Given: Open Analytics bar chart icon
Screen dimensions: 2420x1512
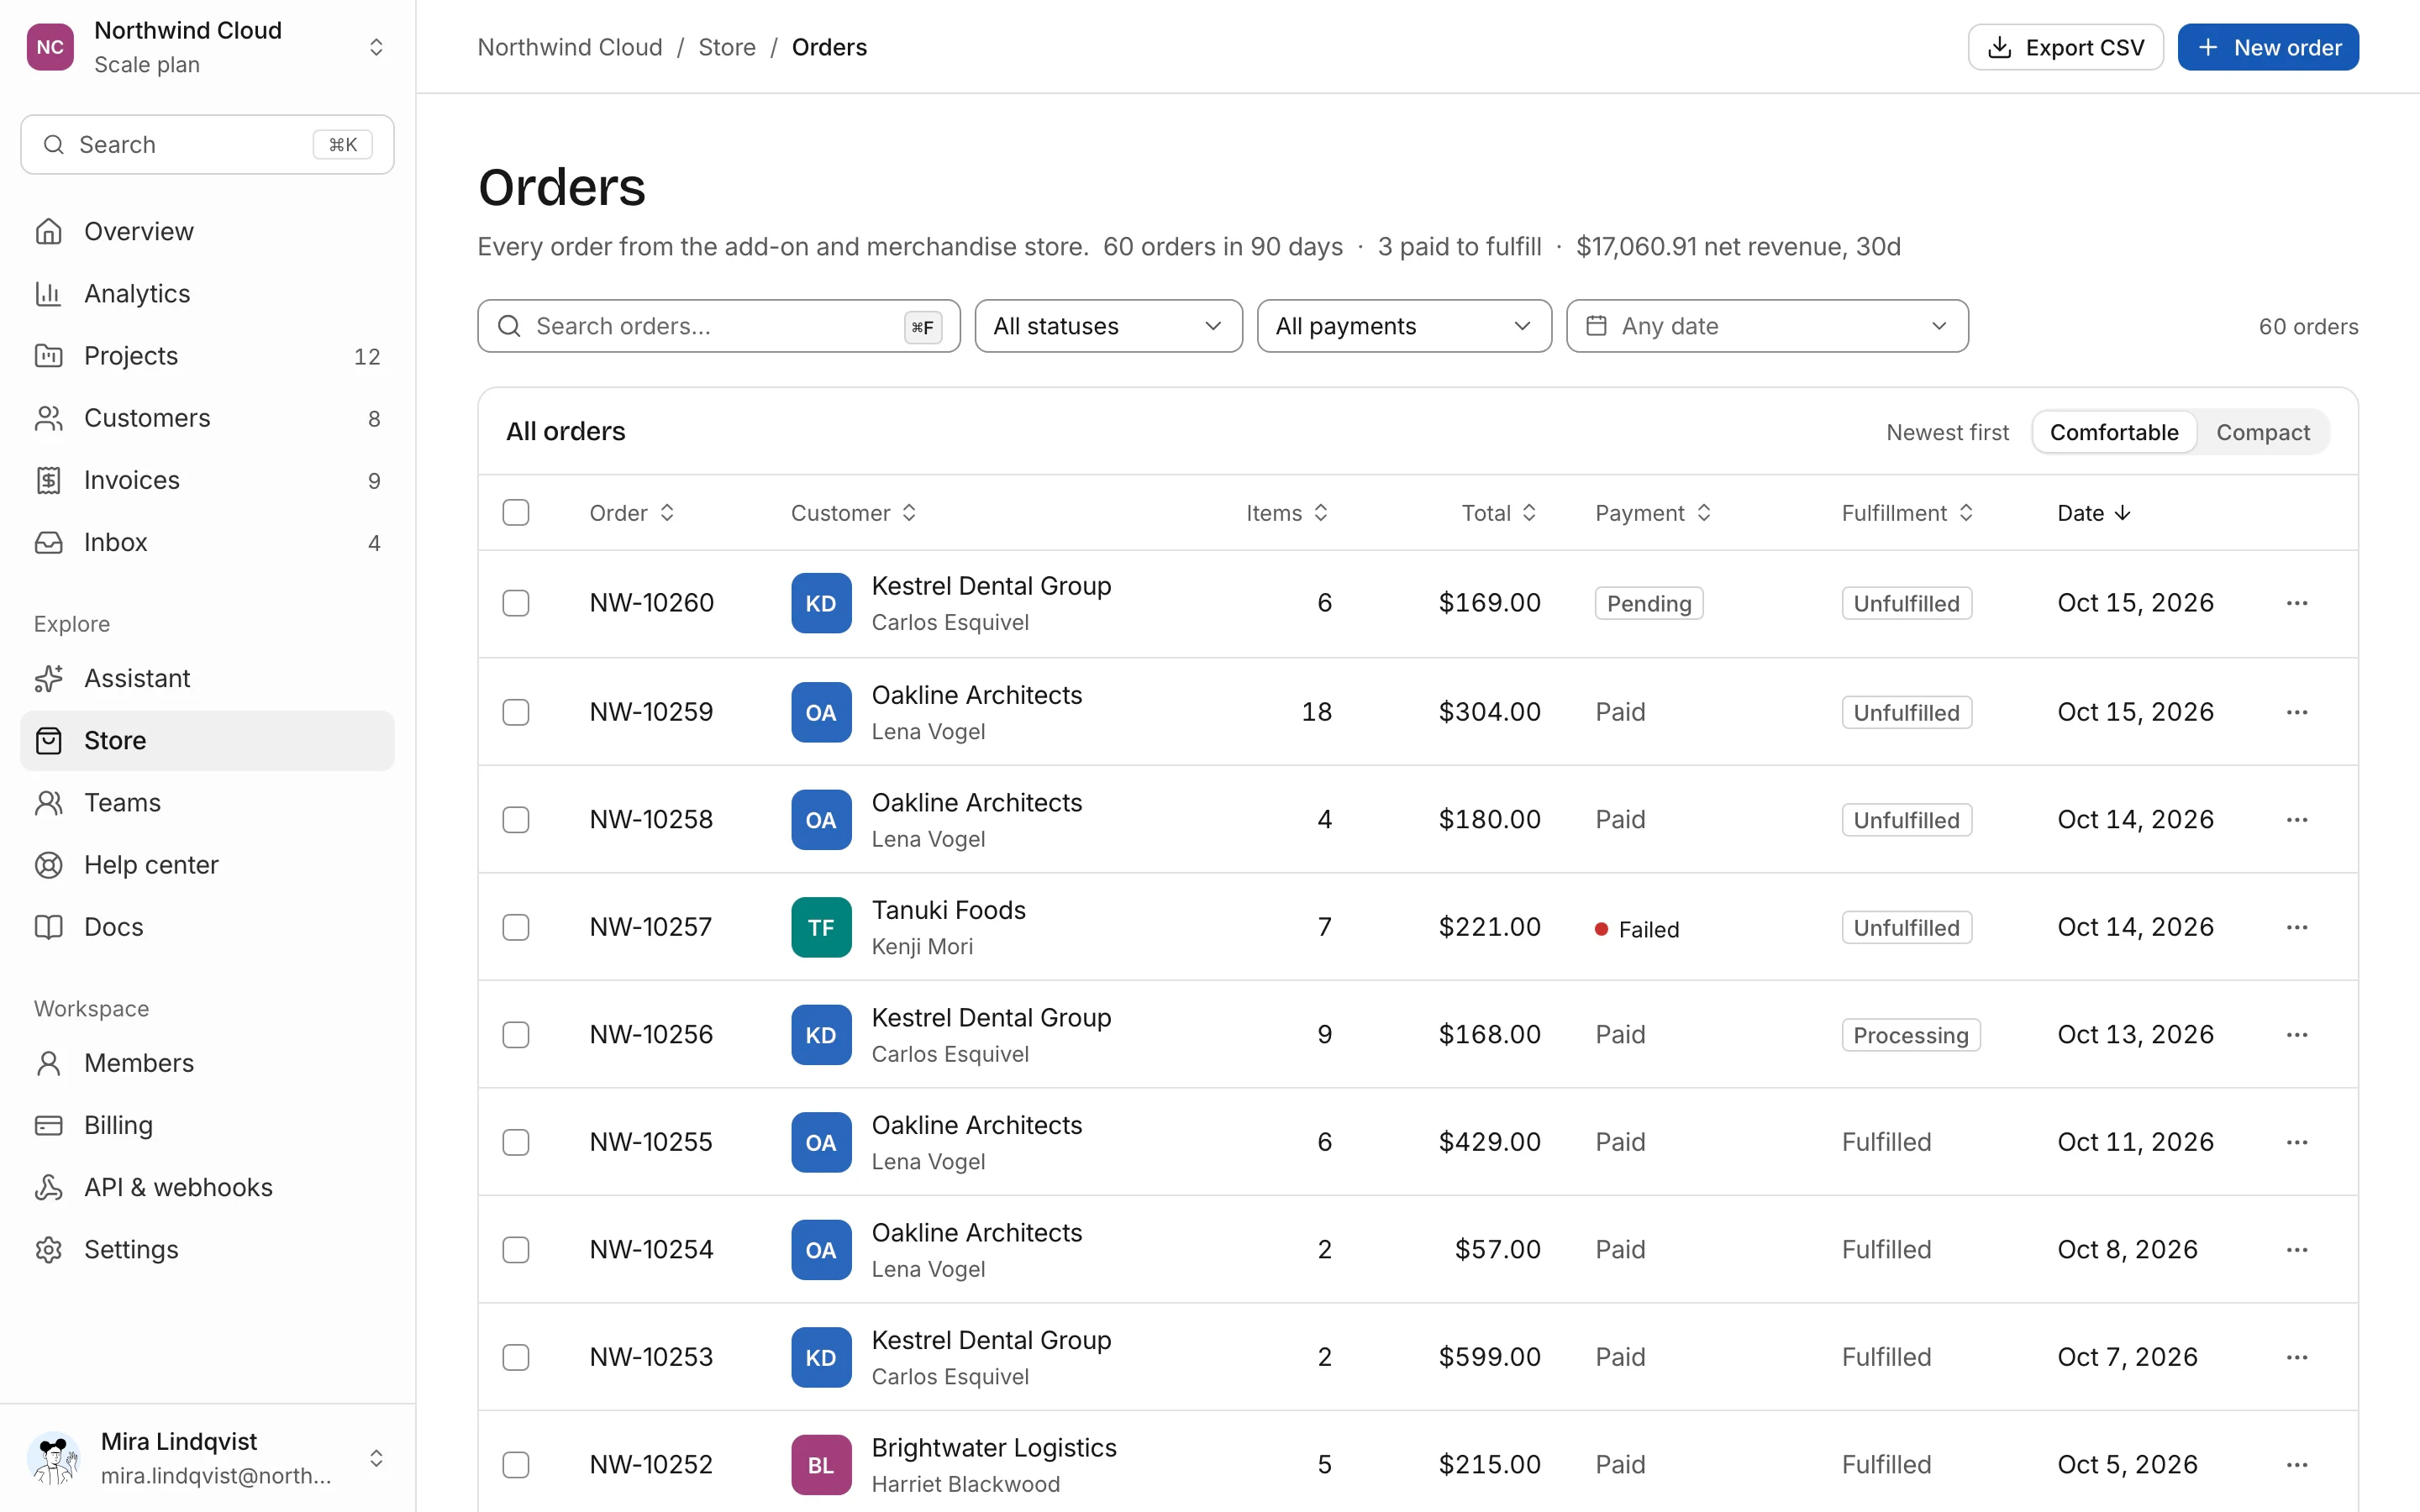Looking at the screenshot, I should (x=48, y=293).
